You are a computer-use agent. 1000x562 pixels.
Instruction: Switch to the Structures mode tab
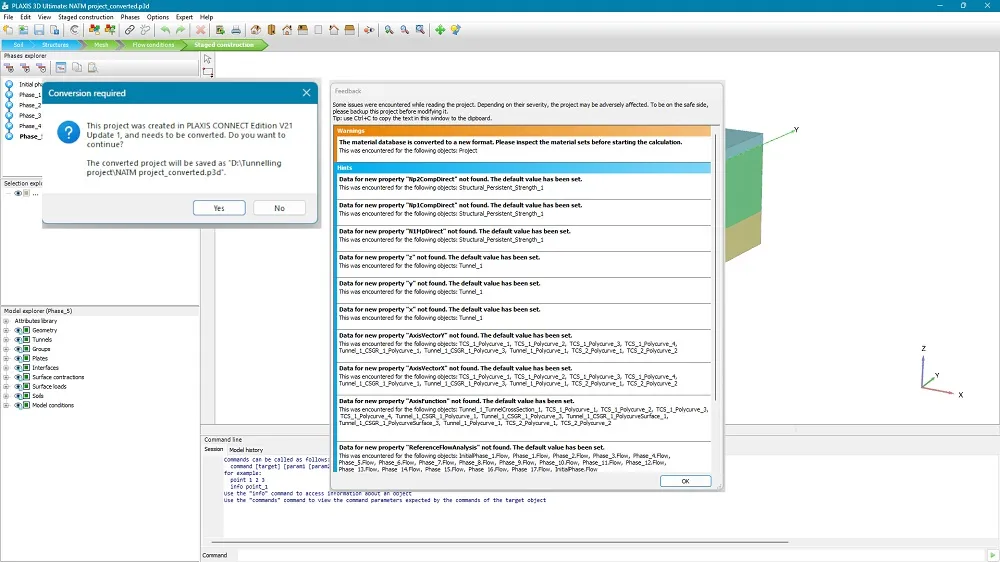point(55,45)
